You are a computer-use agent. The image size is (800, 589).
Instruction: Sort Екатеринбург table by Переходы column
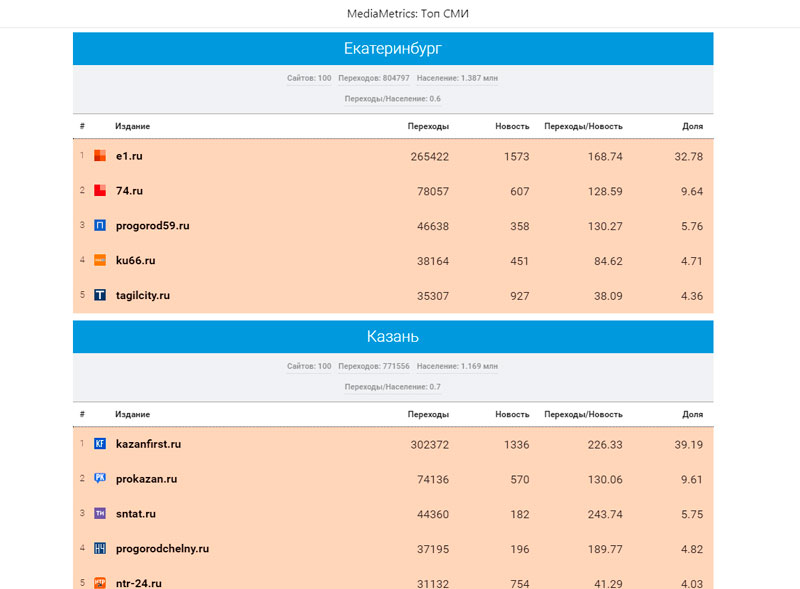coord(428,126)
